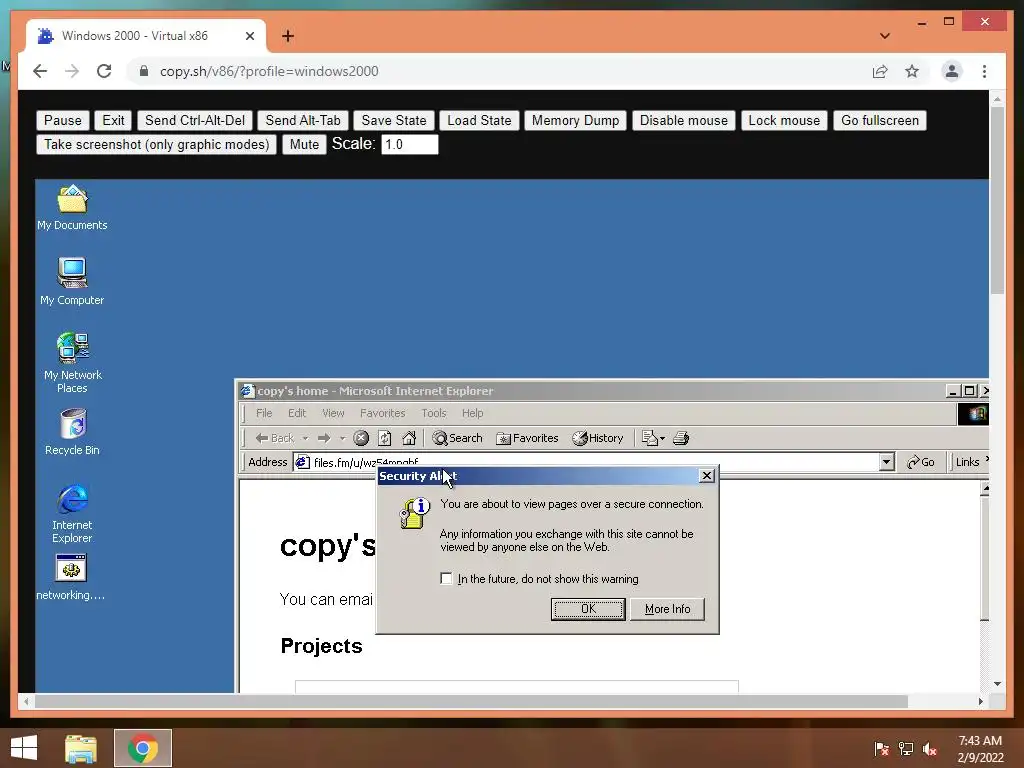Click Chrome taskbar icon
The width and height of the screenshot is (1024, 768).
coord(142,748)
